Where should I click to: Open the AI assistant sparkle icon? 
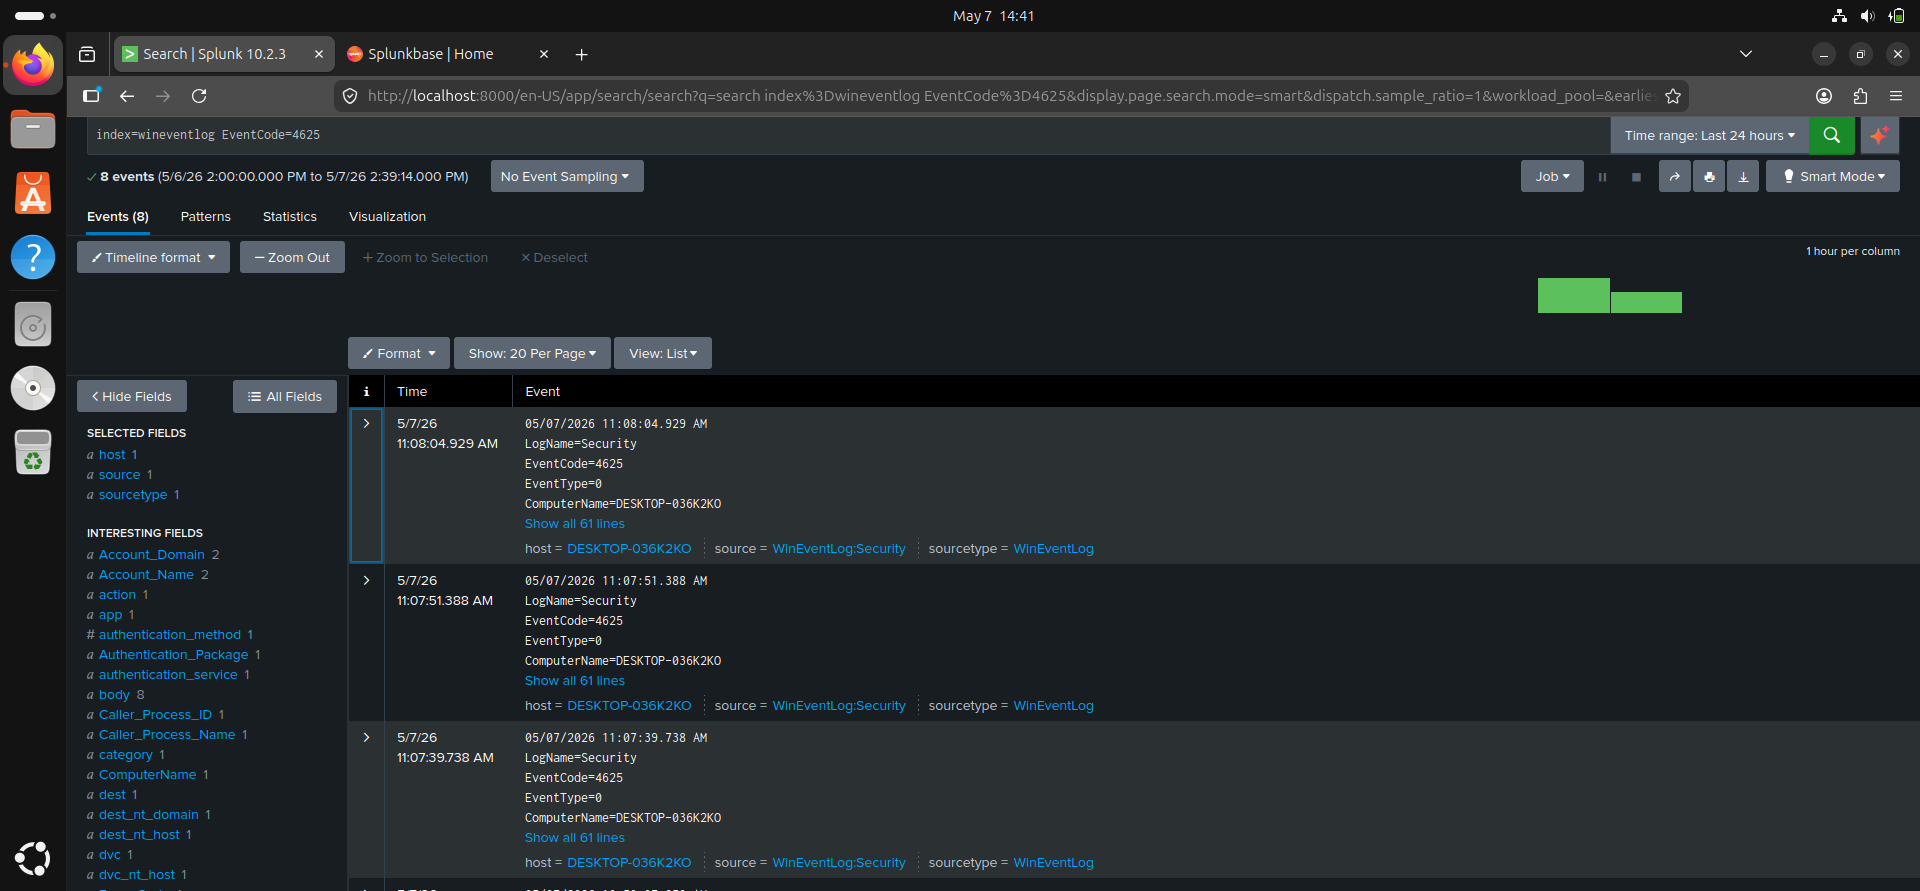1880,135
